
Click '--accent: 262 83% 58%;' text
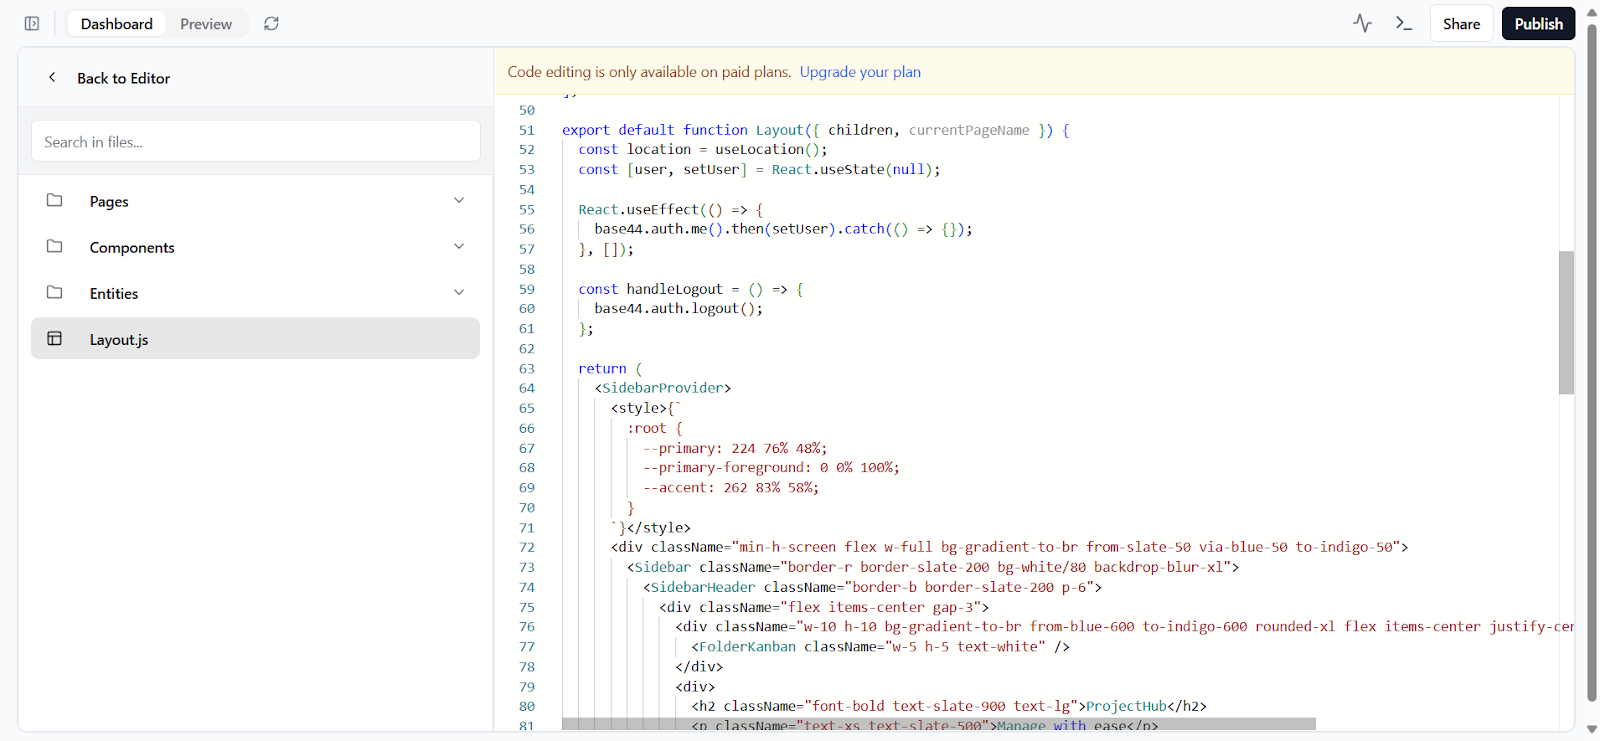tap(731, 487)
